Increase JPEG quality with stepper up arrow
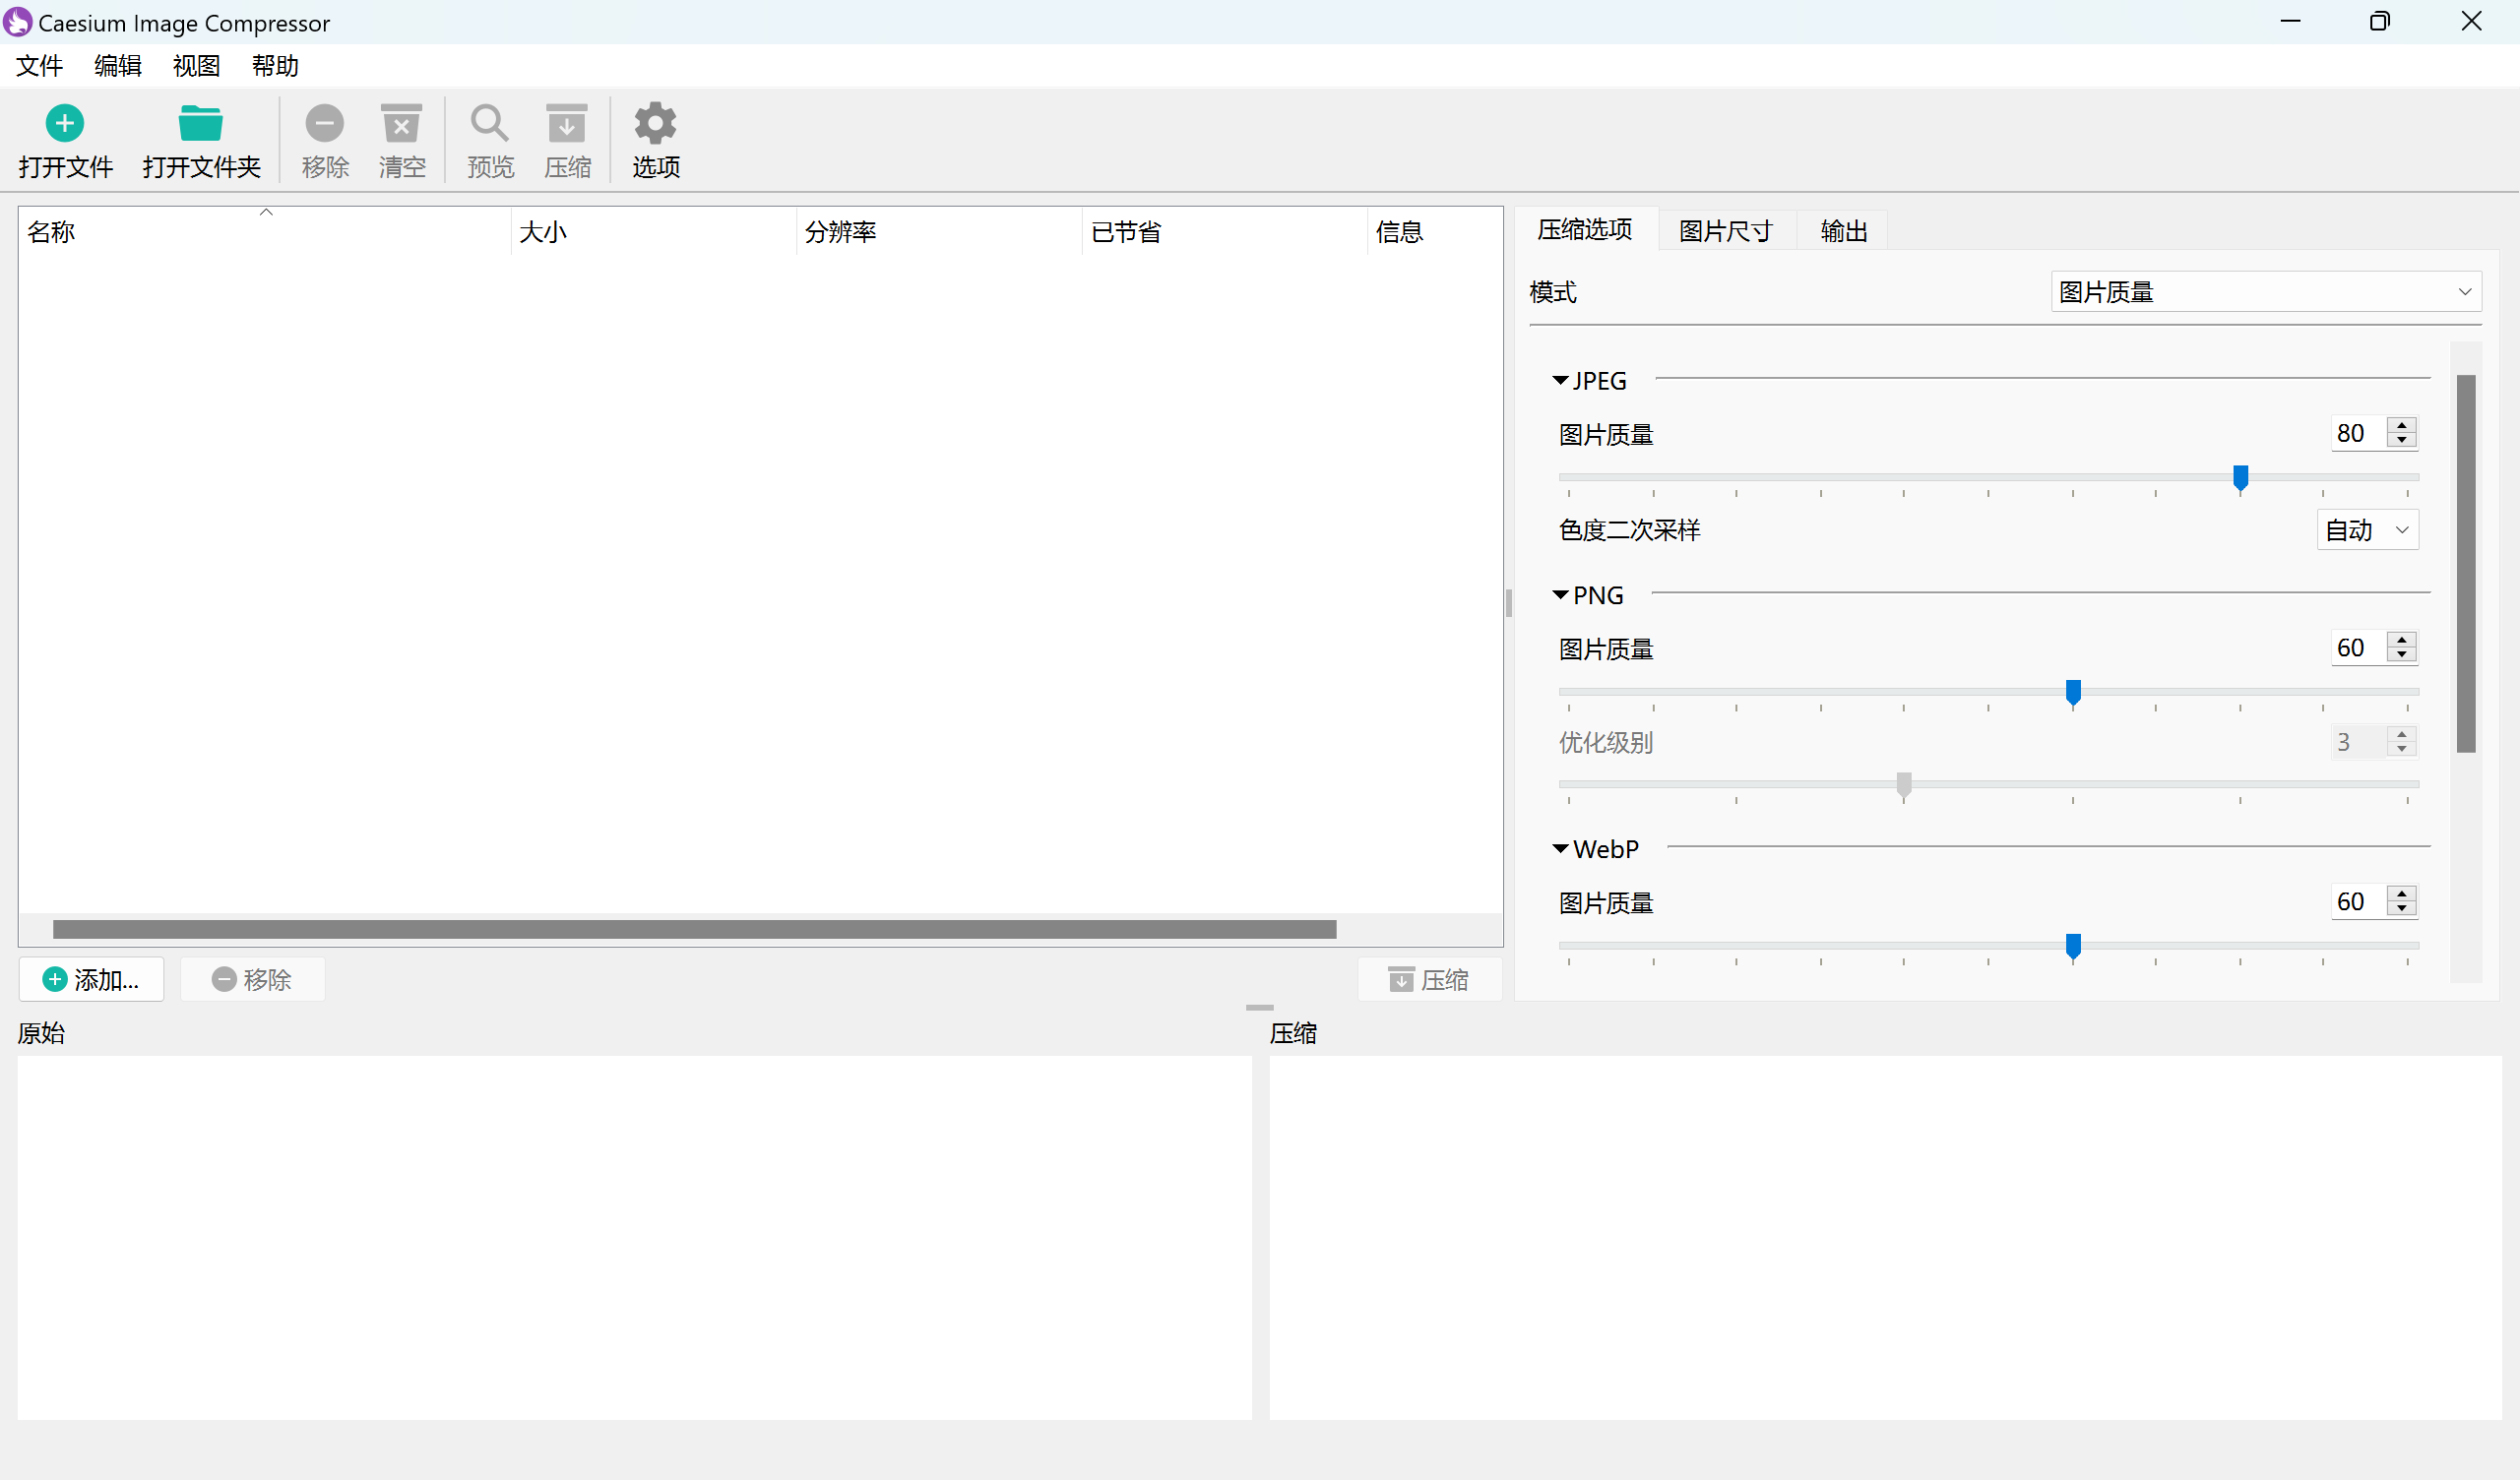 point(2402,426)
